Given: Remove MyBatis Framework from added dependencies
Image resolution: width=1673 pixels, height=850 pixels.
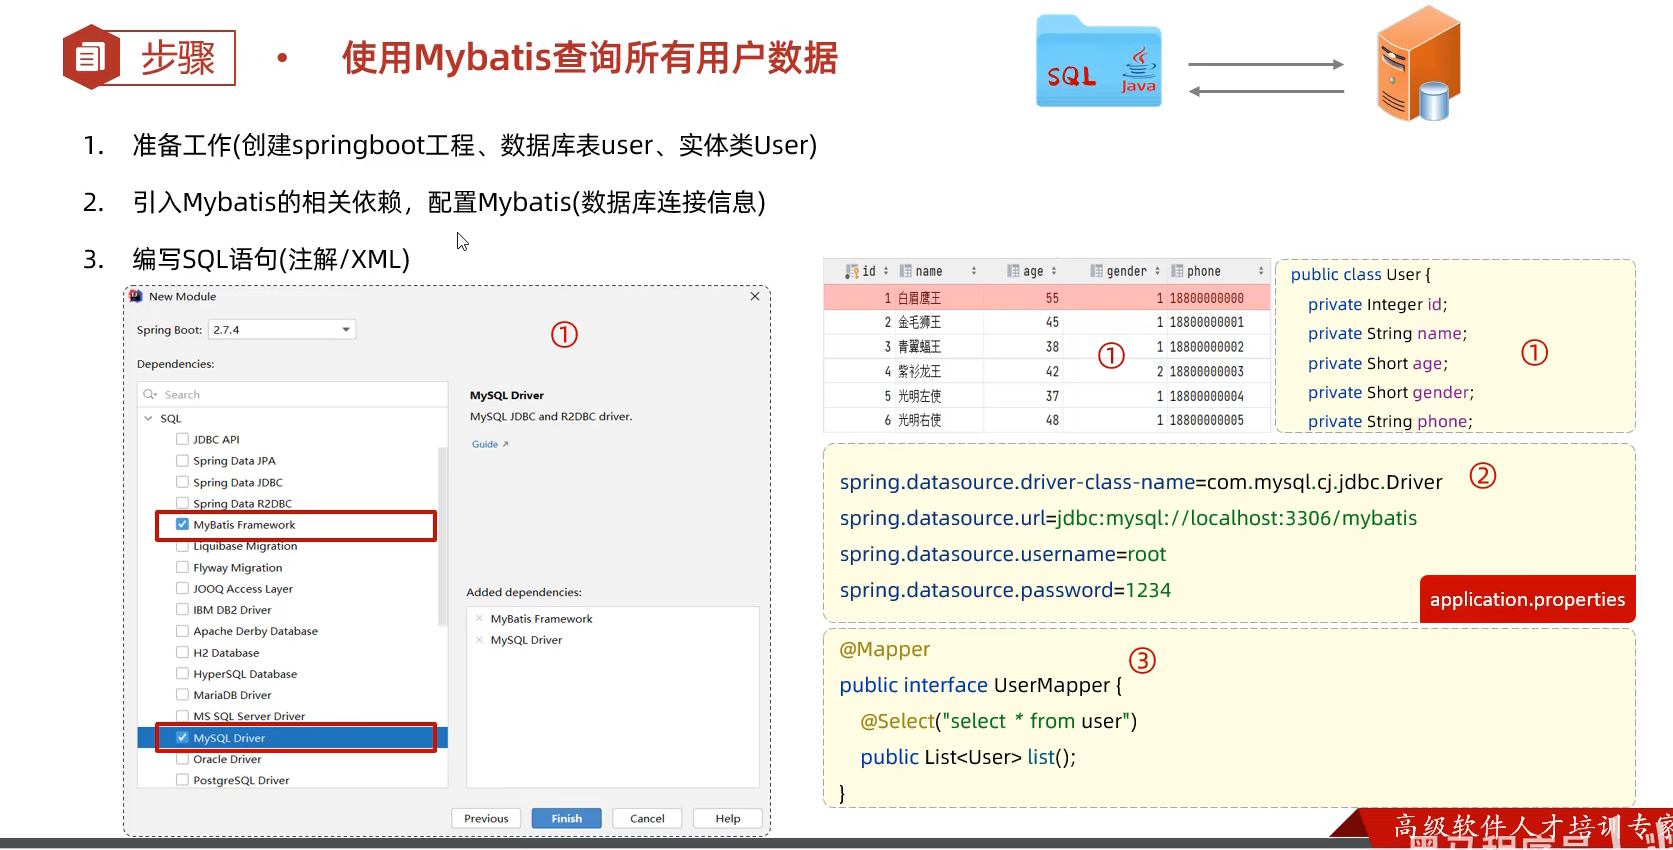Looking at the screenshot, I should pyautogui.click(x=480, y=619).
